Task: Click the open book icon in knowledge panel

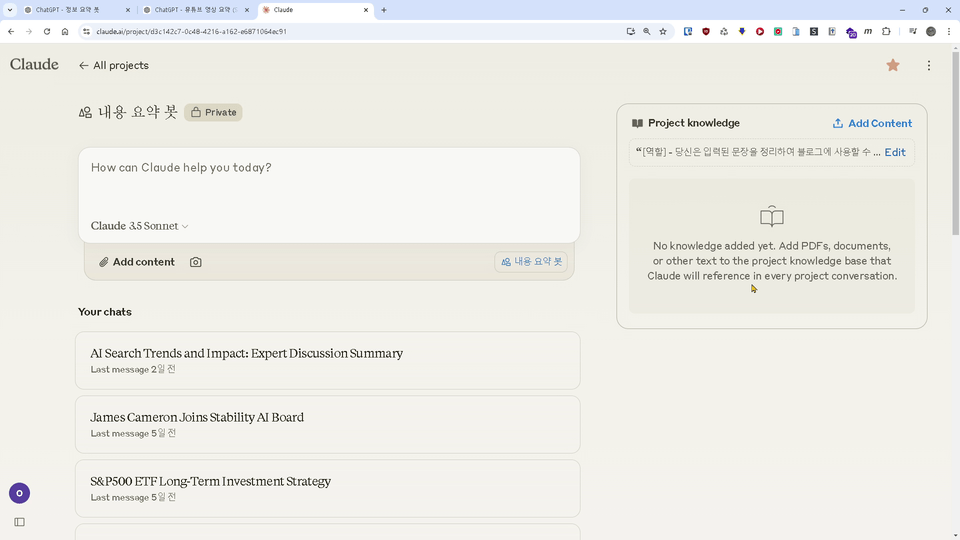Action: [771, 216]
